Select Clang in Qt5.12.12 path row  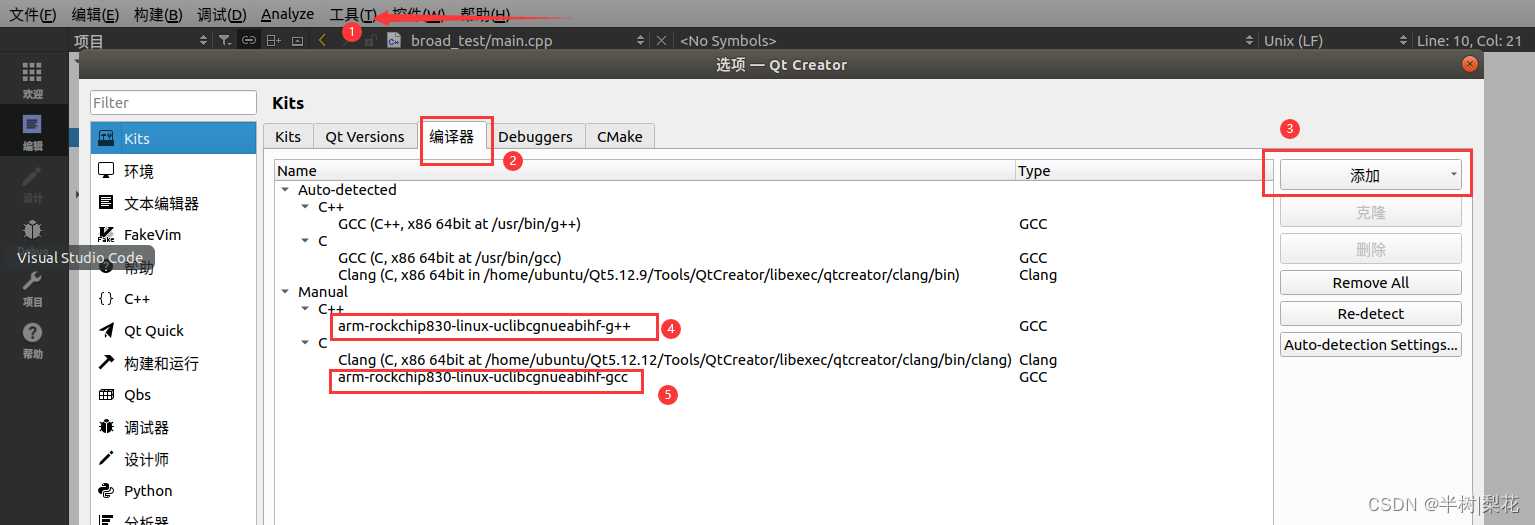674,360
